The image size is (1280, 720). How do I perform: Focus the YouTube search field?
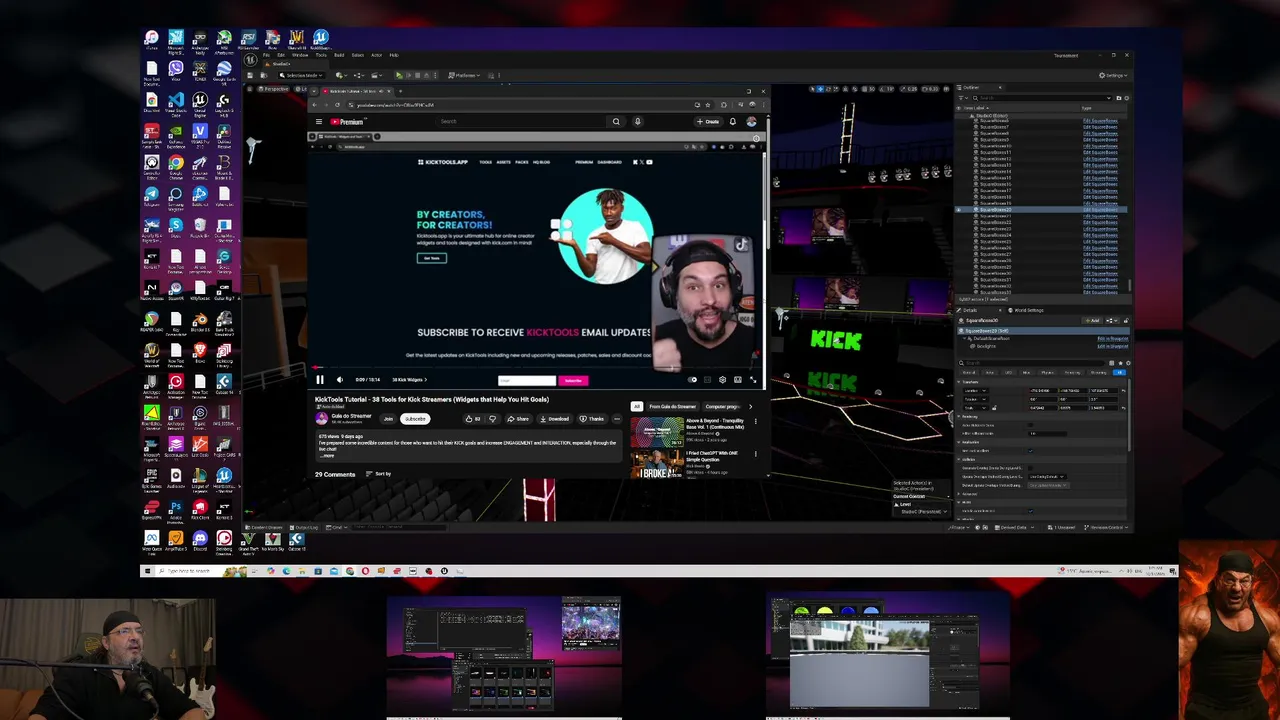click(520, 121)
